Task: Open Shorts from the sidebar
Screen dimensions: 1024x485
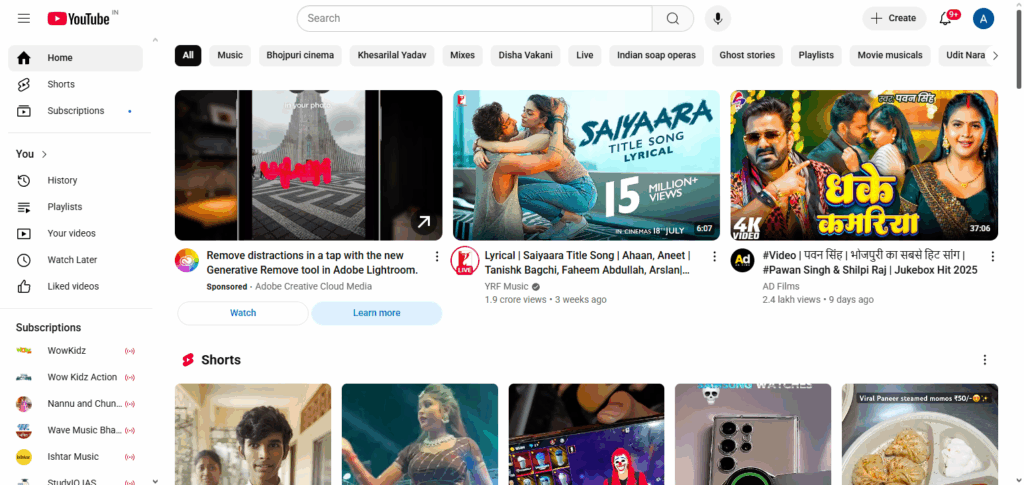Action: (75, 84)
